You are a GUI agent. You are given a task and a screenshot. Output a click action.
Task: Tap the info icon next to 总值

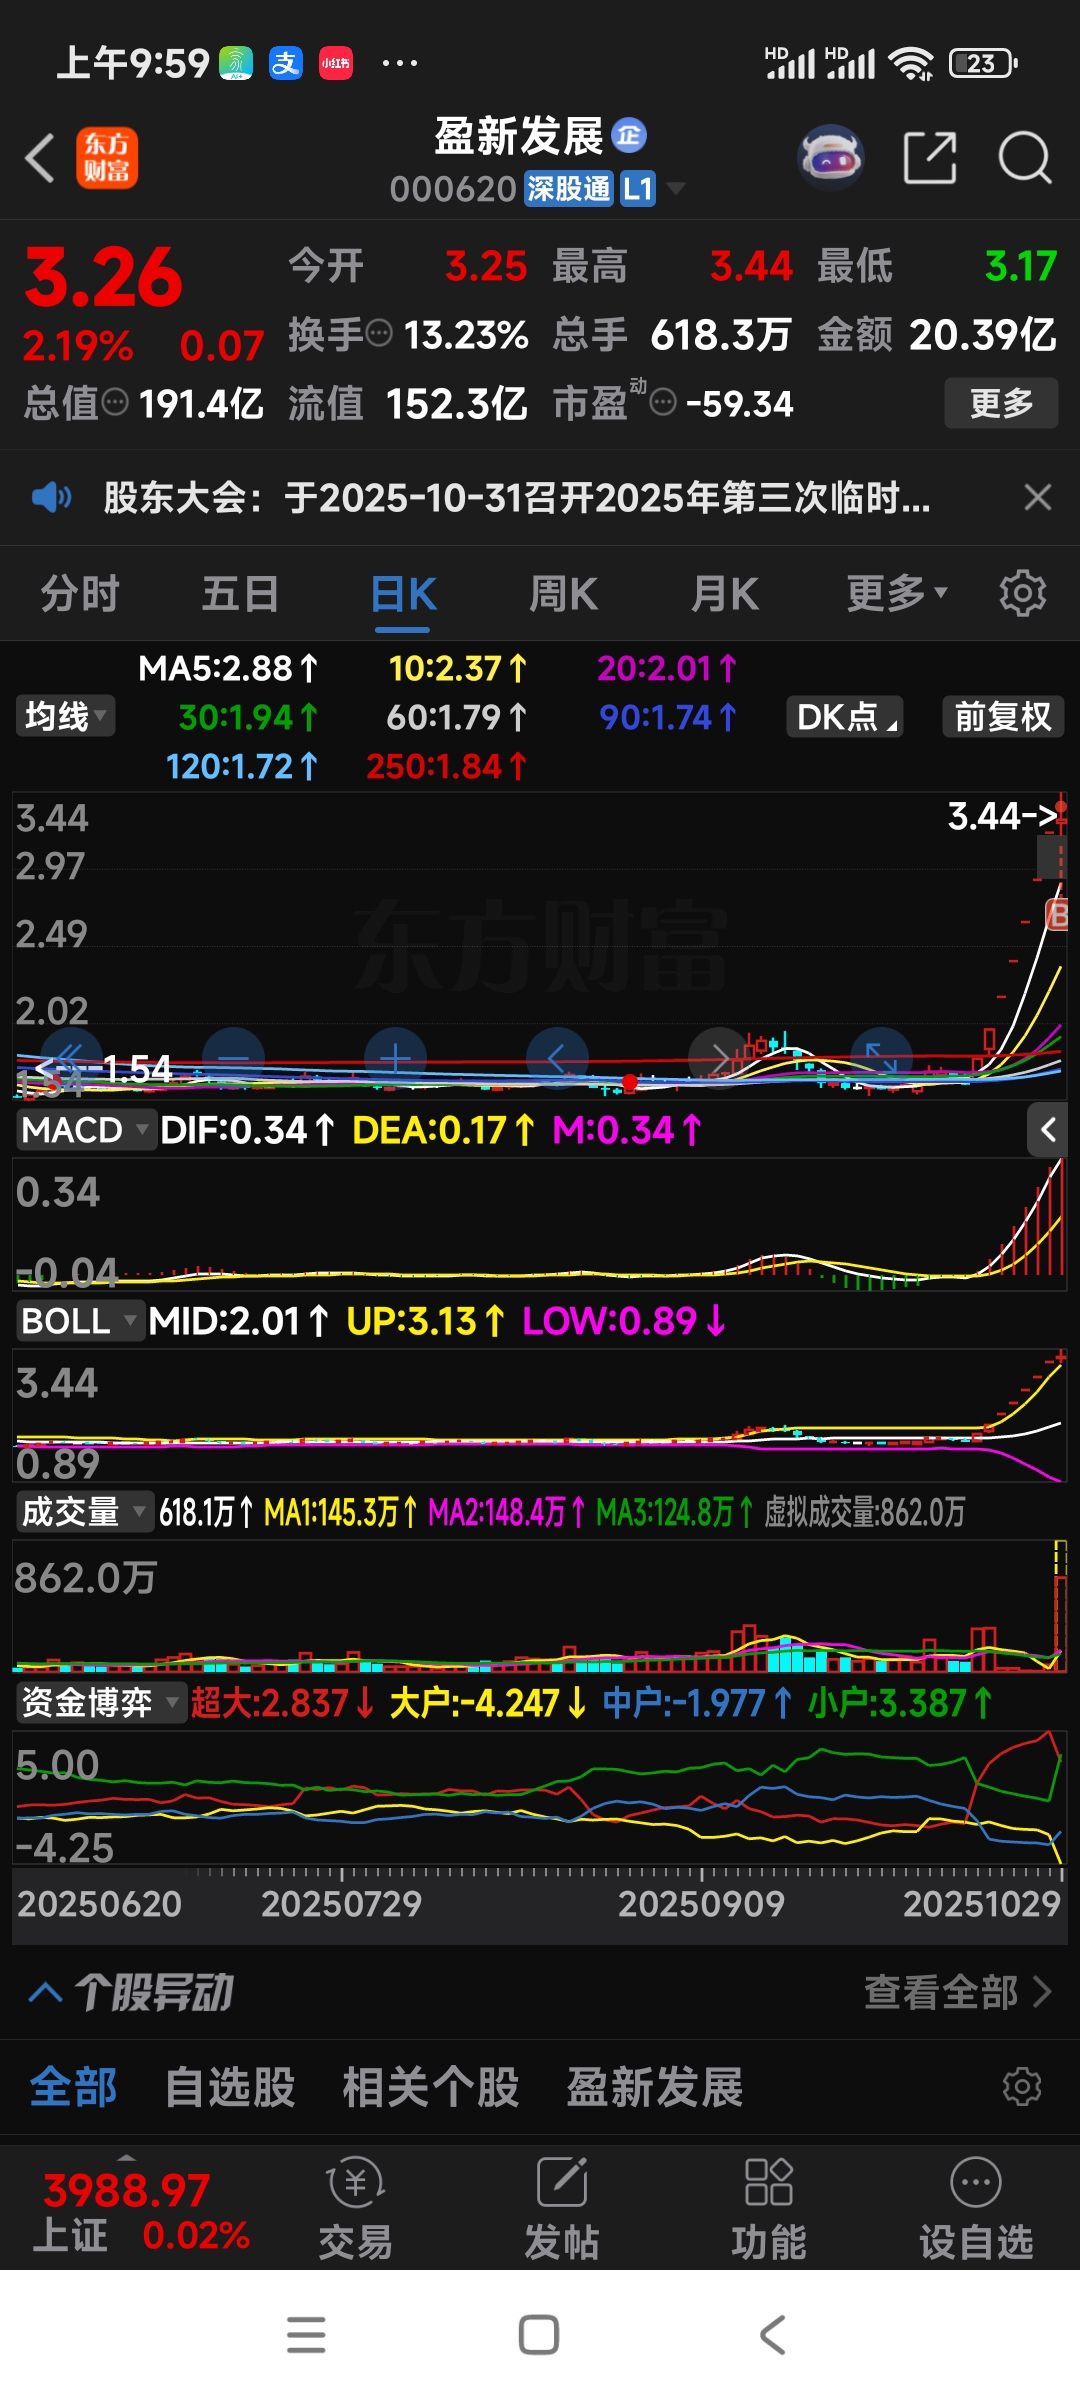click(x=116, y=402)
